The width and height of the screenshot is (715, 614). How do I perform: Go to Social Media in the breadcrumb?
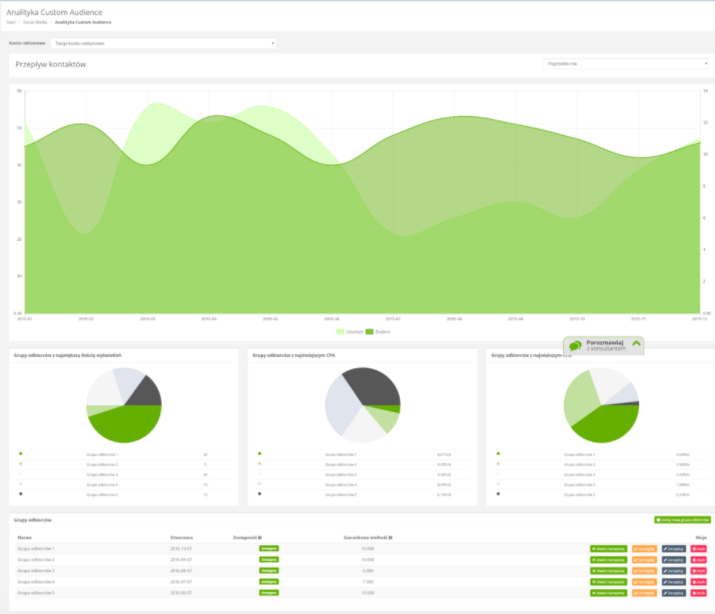[35, 21]
